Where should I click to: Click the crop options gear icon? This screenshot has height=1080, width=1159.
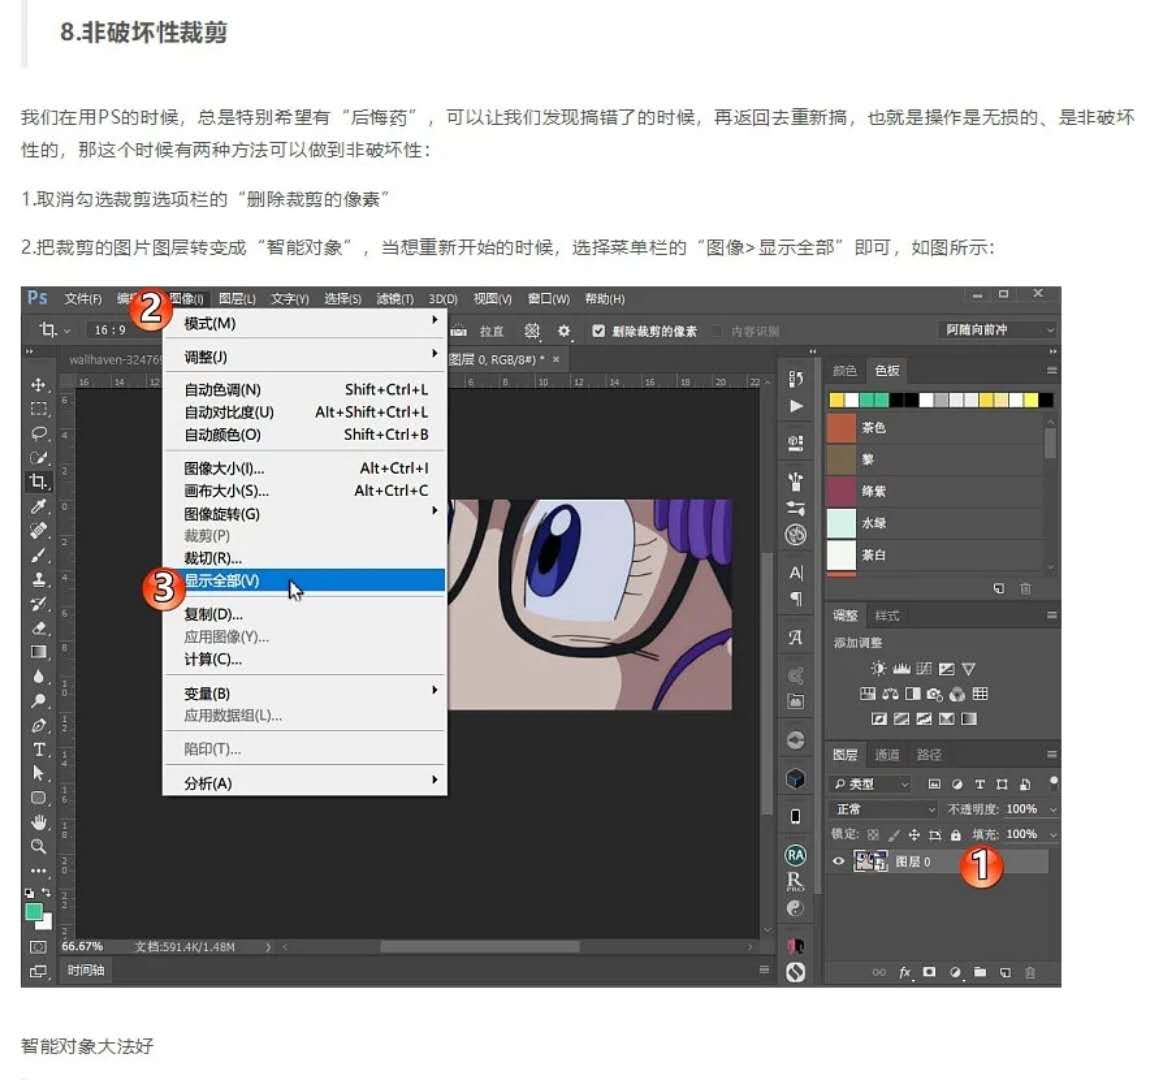(x=564, y=330)
